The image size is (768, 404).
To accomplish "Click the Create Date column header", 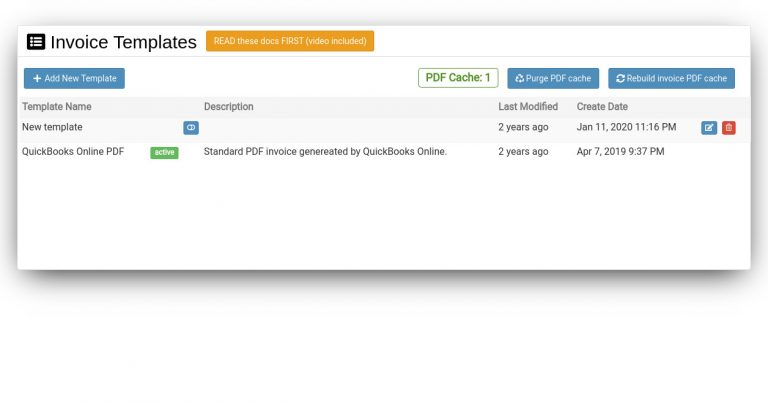I will click(602, 107).
